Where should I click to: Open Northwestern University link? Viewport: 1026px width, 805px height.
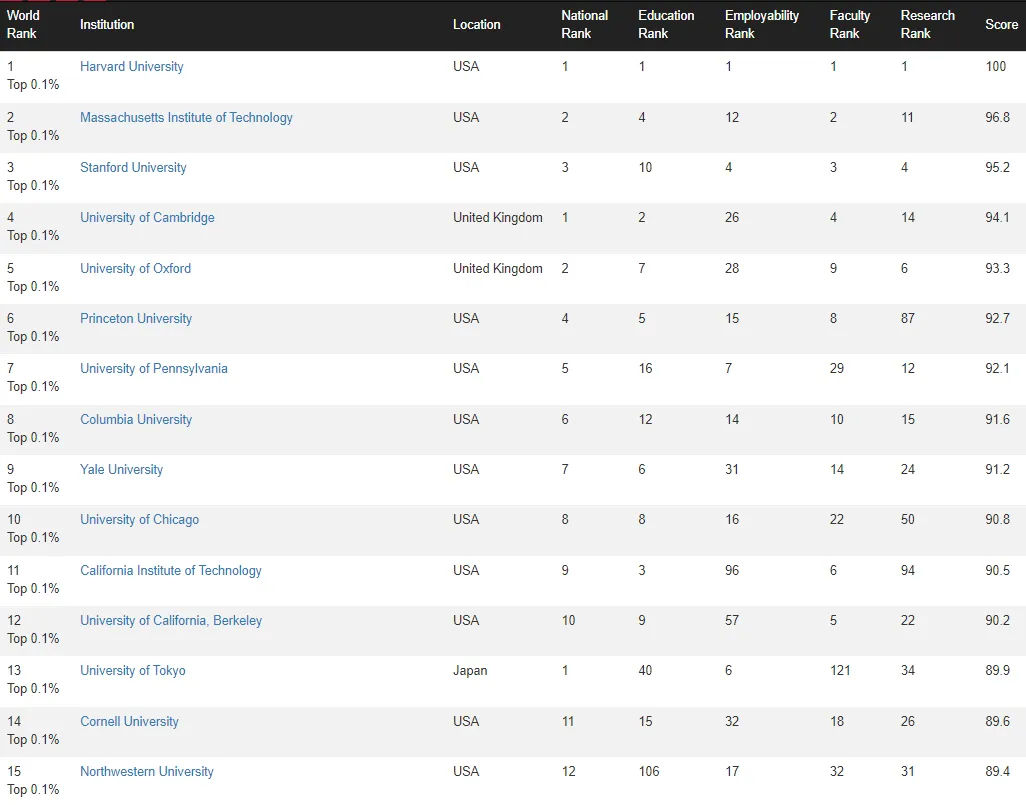(x=147, y=772)
